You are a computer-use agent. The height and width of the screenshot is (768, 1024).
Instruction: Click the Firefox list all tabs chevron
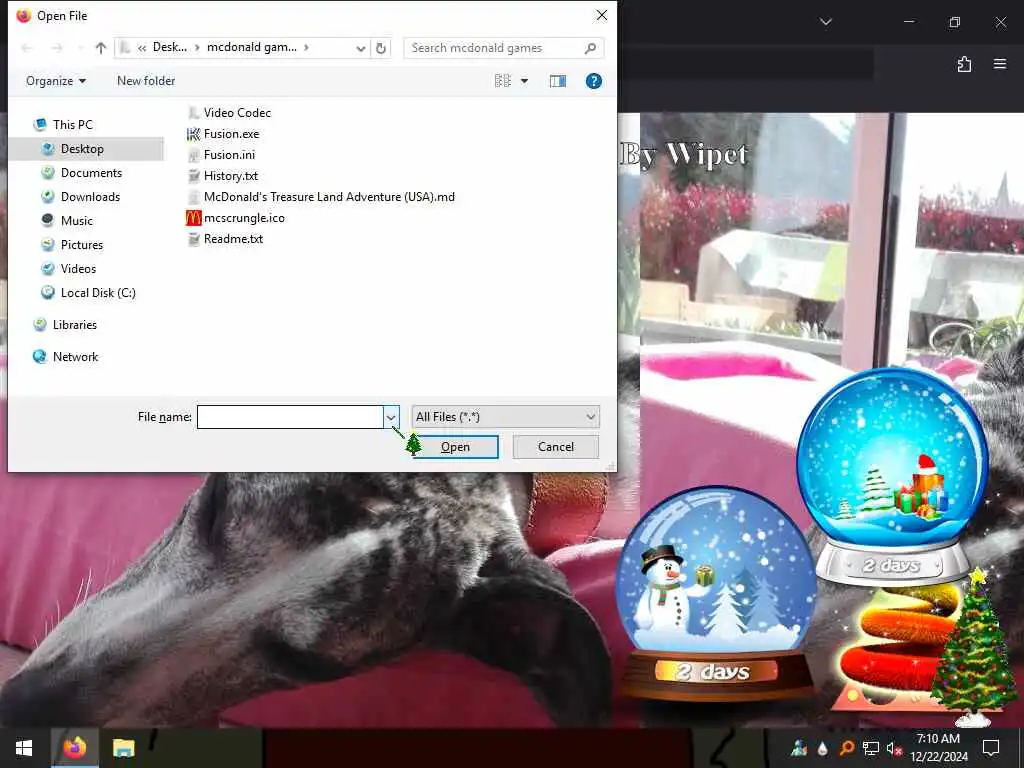coord(825,22)
